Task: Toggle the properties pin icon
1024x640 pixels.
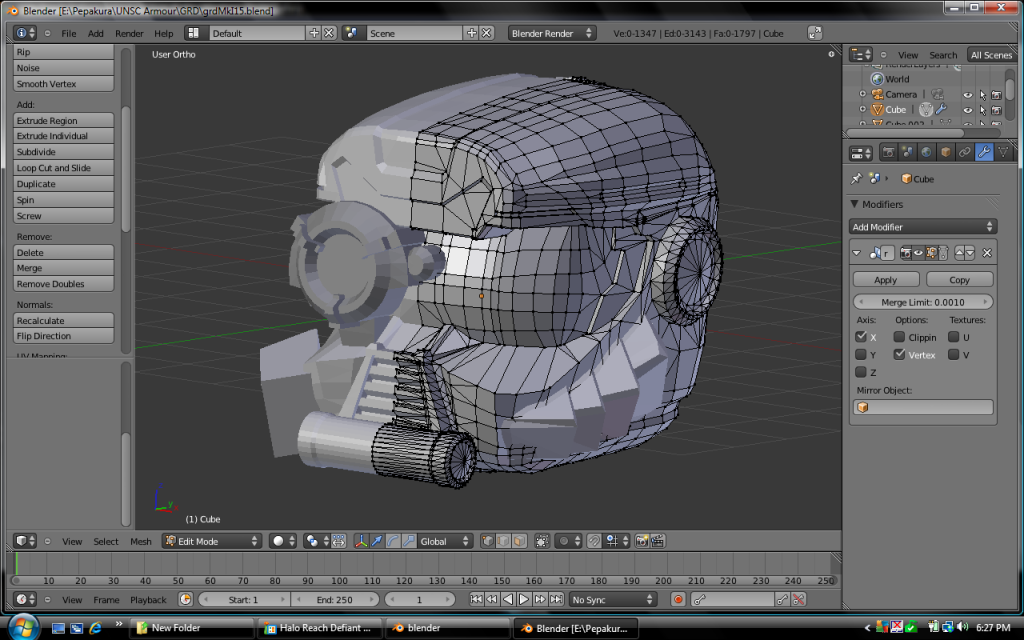Action: 856,178
